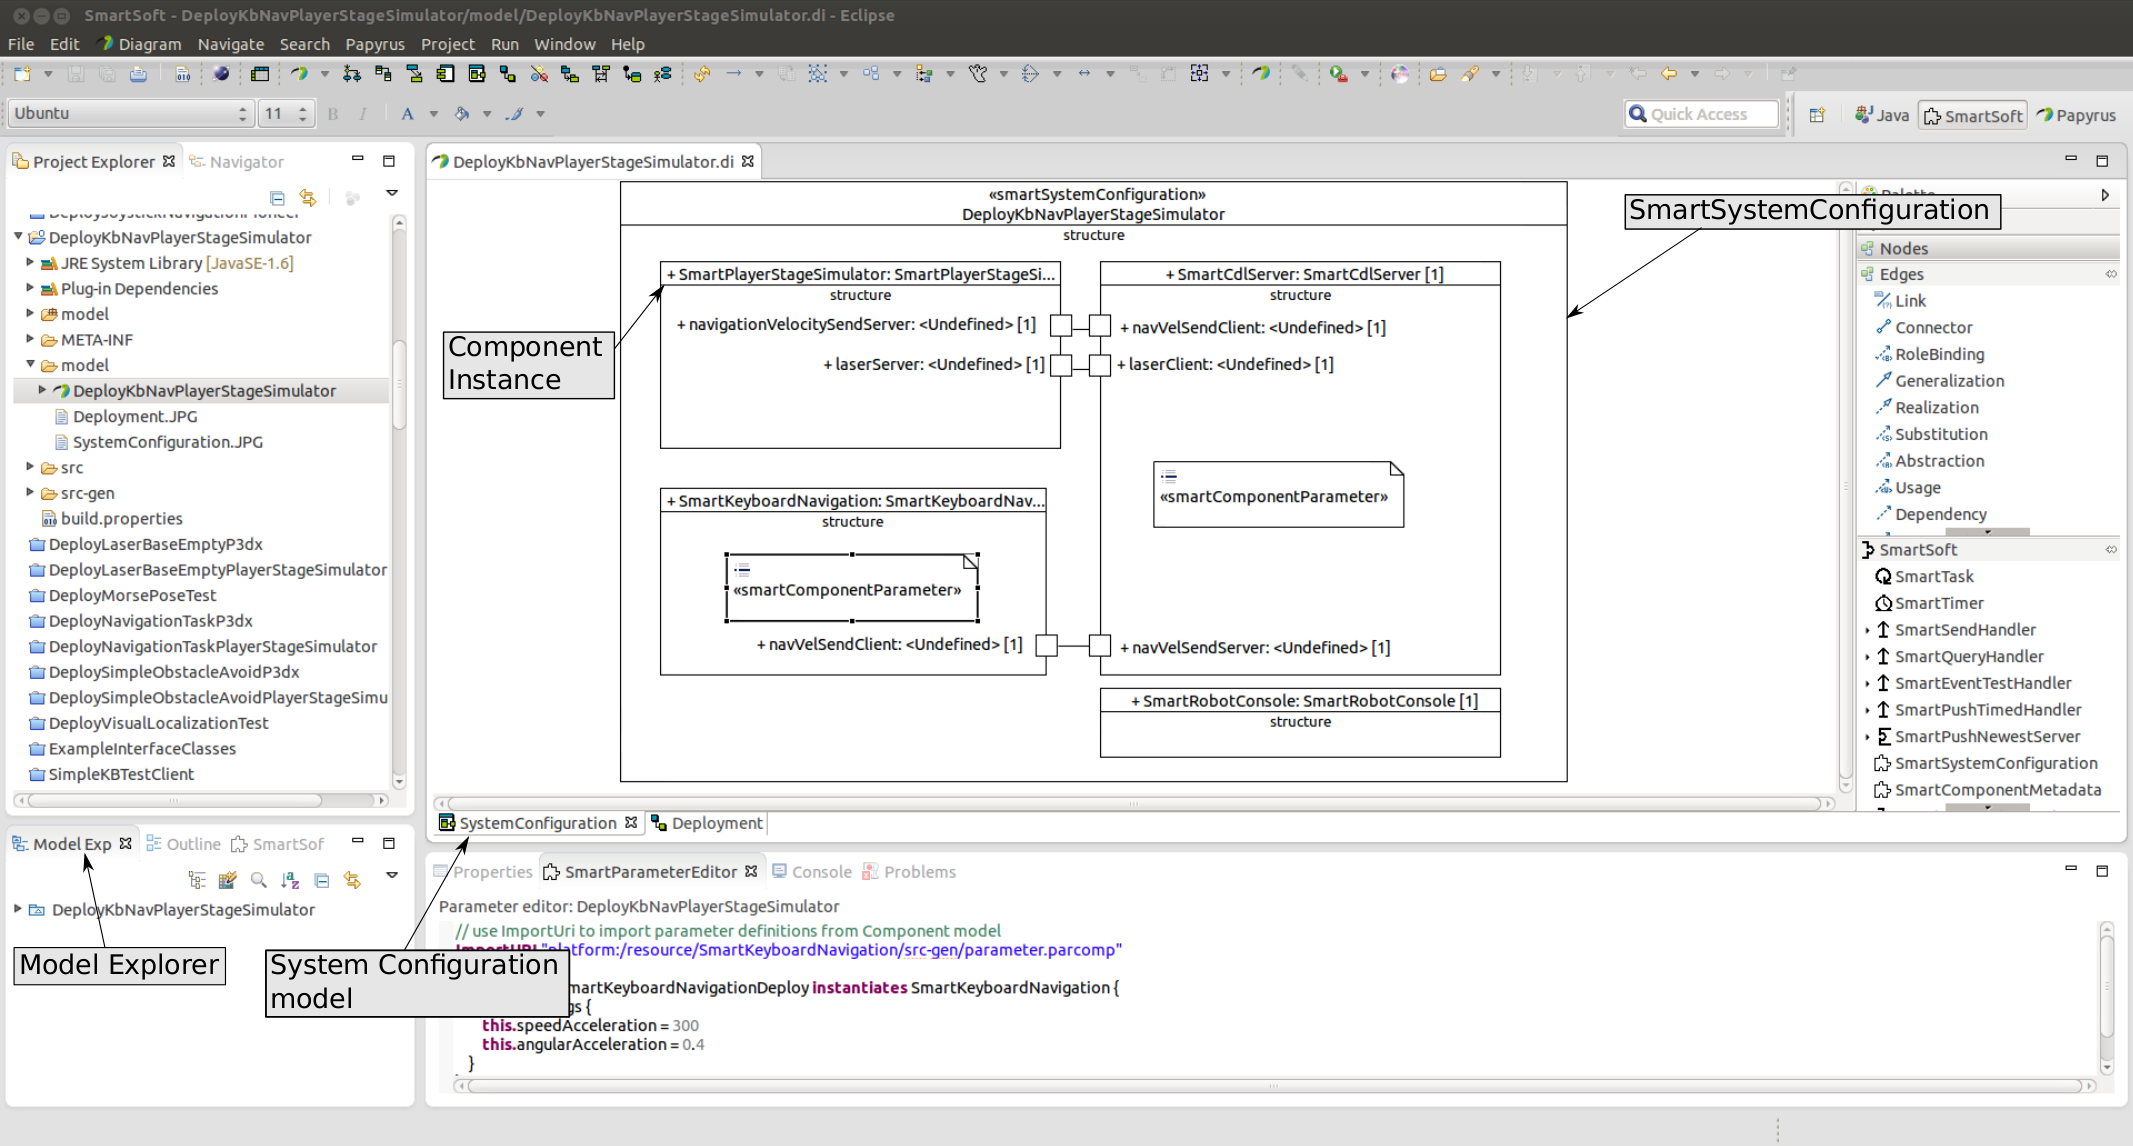Switch to the Navigator tab
This screenshot has width=2133, height=1146.
pyautogui.click(x=236, y=162)
